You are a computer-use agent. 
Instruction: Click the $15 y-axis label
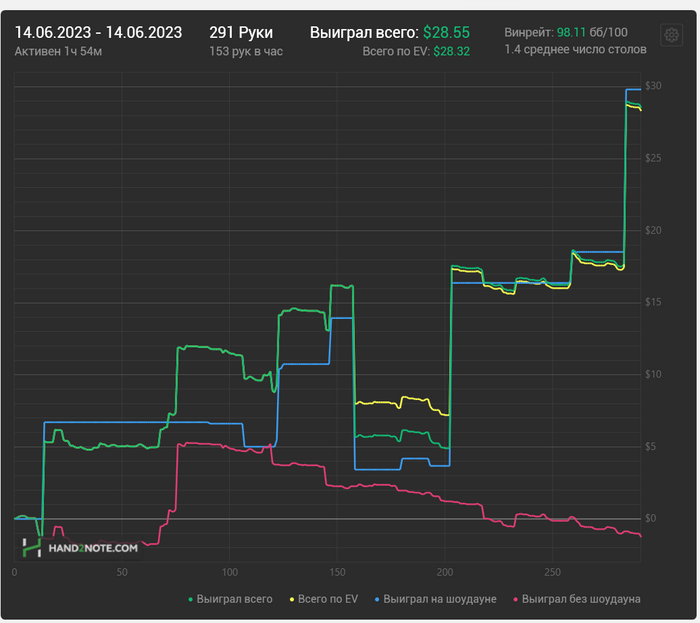tap(653, 302)
